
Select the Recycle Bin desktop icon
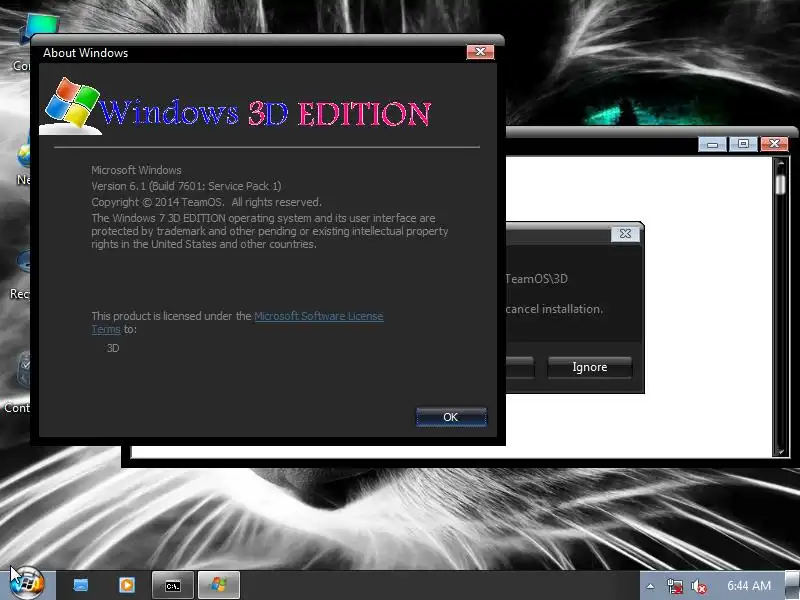click(x=20, y=276)
